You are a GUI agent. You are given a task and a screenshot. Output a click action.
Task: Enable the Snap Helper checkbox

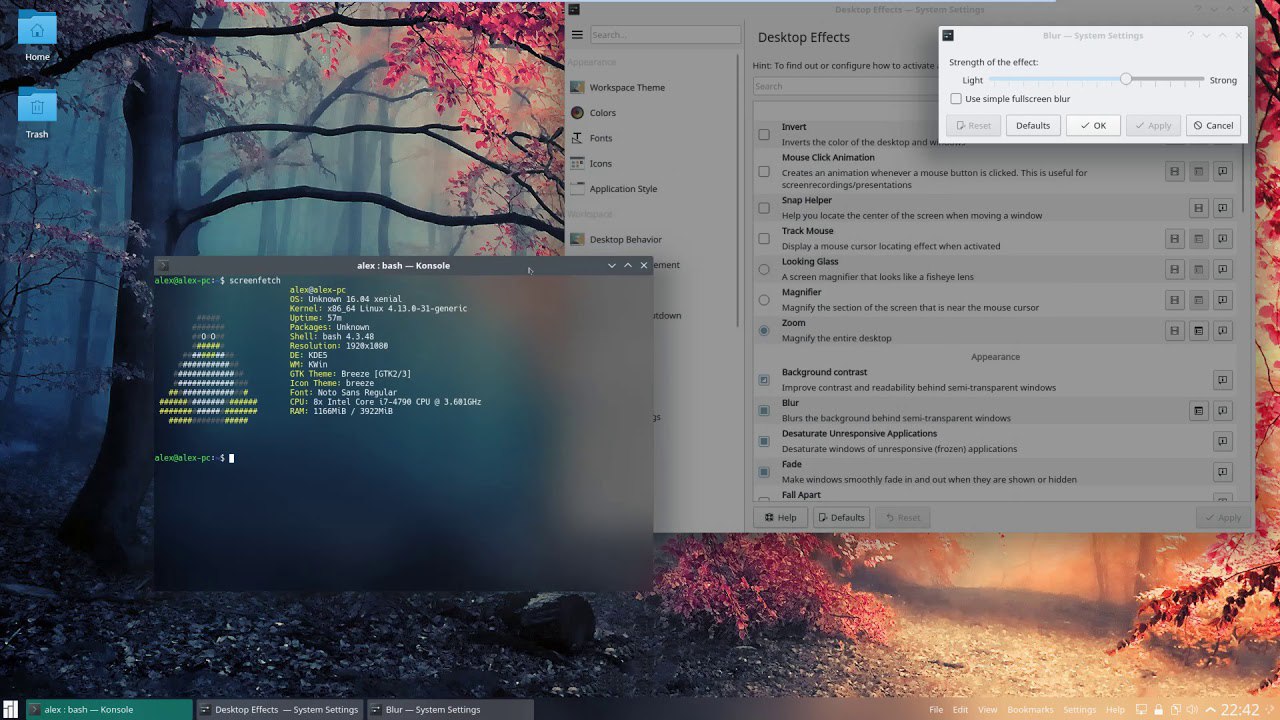pyautogui.click(x=764, y=208)
